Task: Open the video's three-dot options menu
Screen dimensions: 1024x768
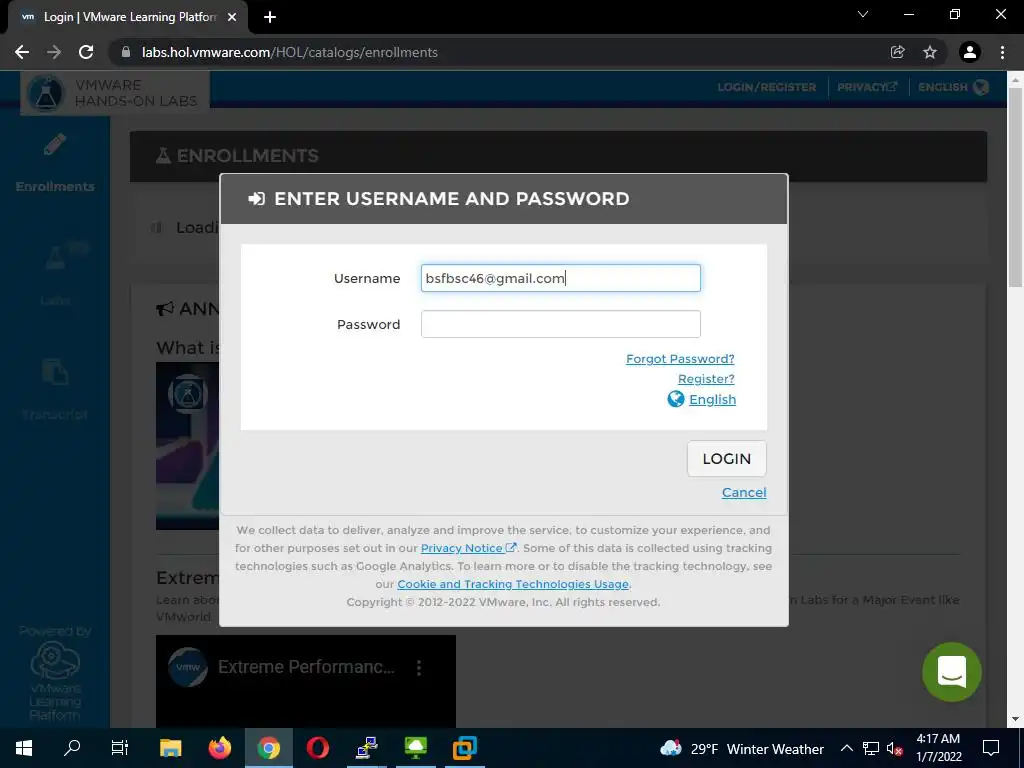Action: [x=419, y=667]
